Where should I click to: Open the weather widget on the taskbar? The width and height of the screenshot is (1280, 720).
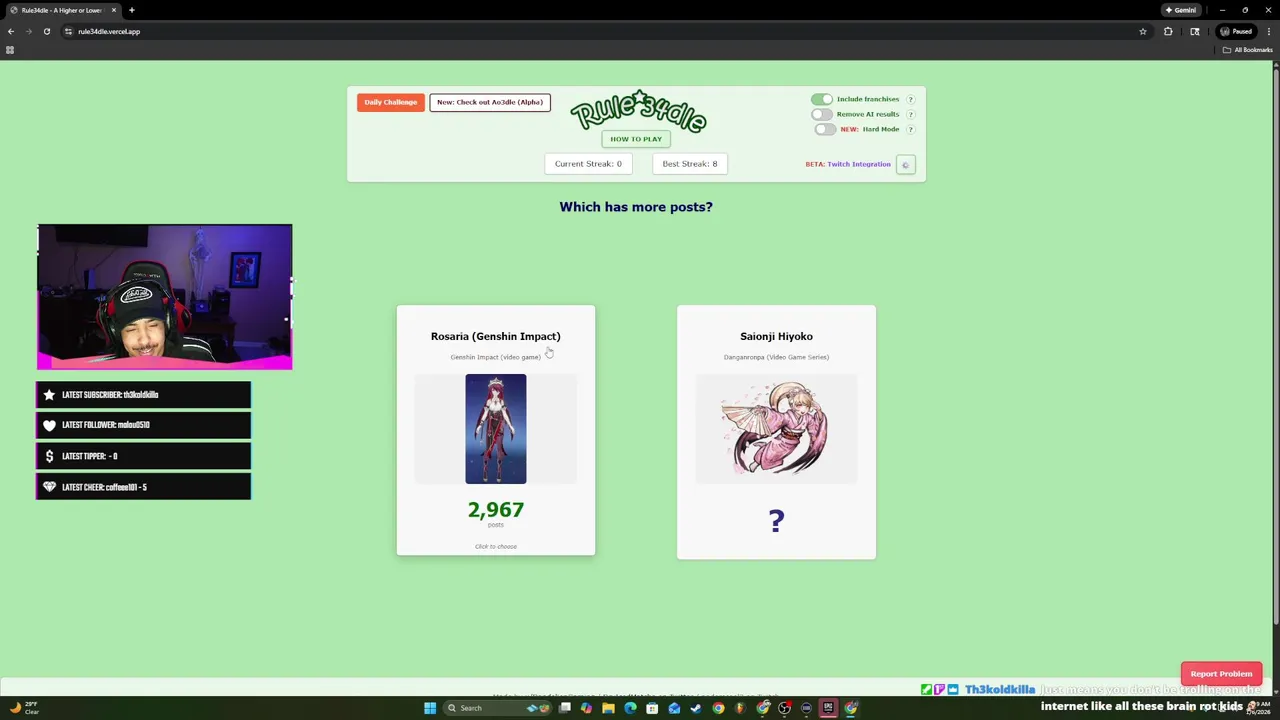pos(25,708)
